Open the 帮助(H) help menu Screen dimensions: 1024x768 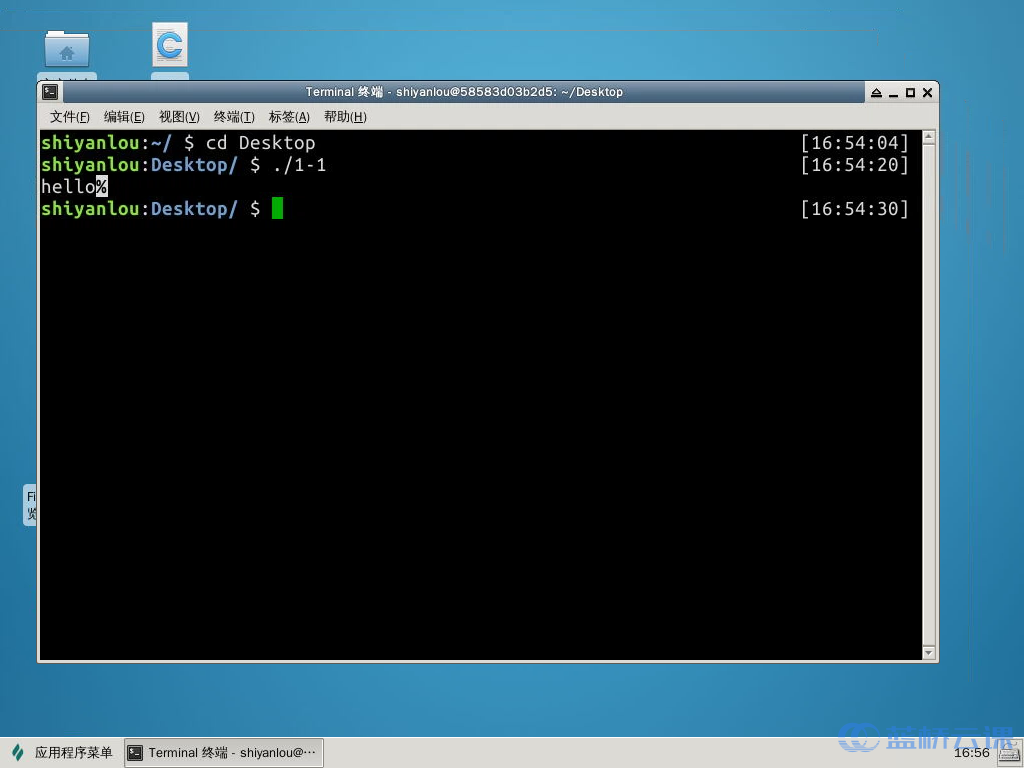pyautogui.click(x=345, y=117)
